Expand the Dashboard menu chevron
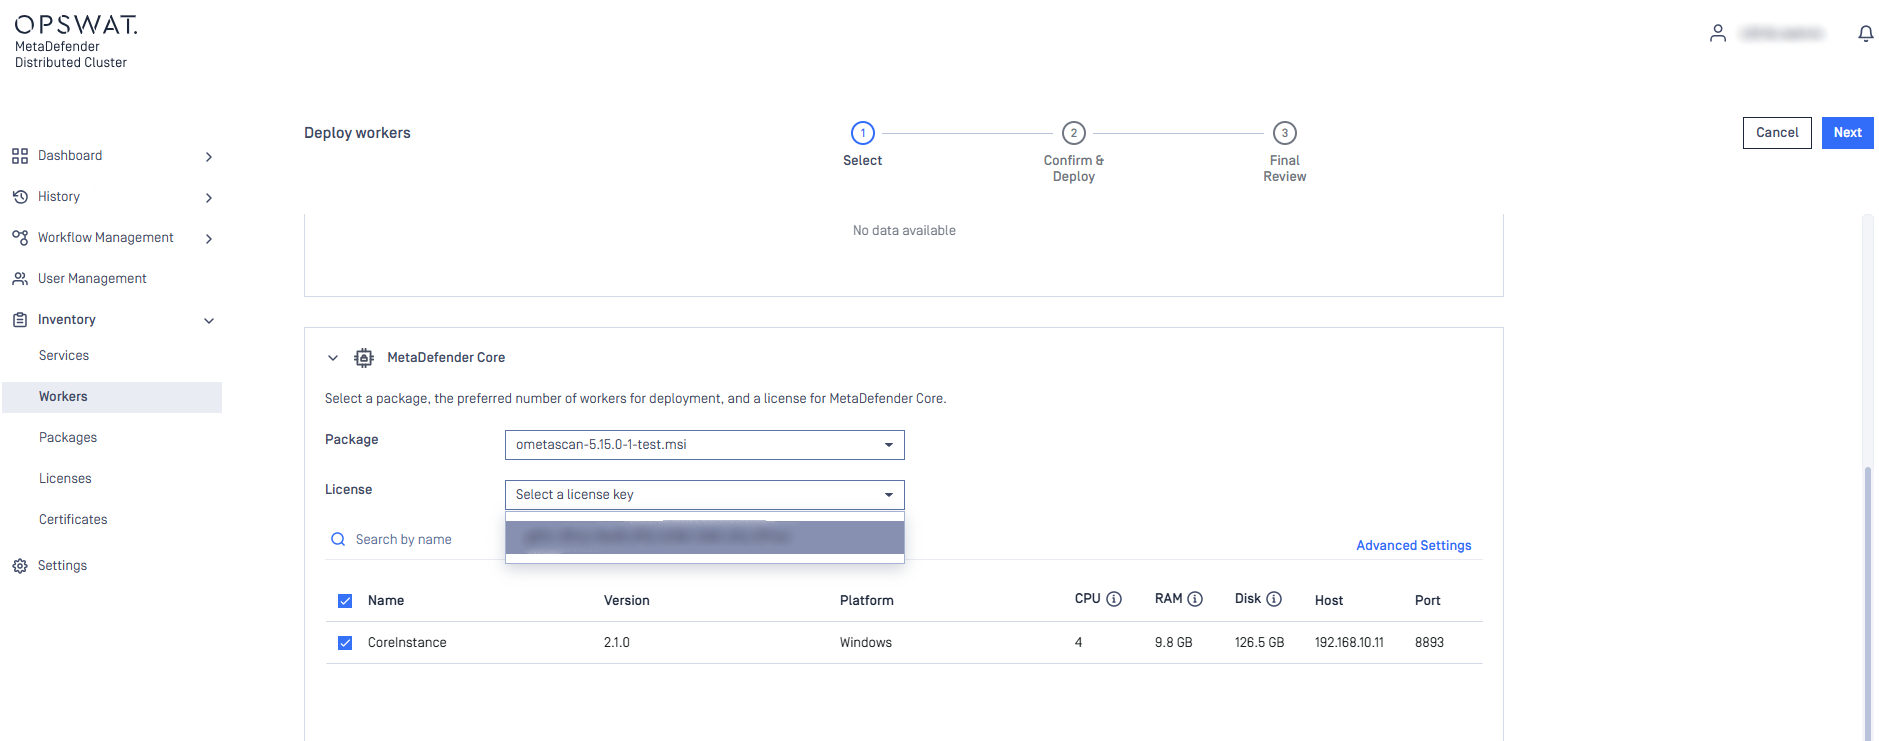The width and height of the screenshot is (1879, 741). (x=209, y=157)
